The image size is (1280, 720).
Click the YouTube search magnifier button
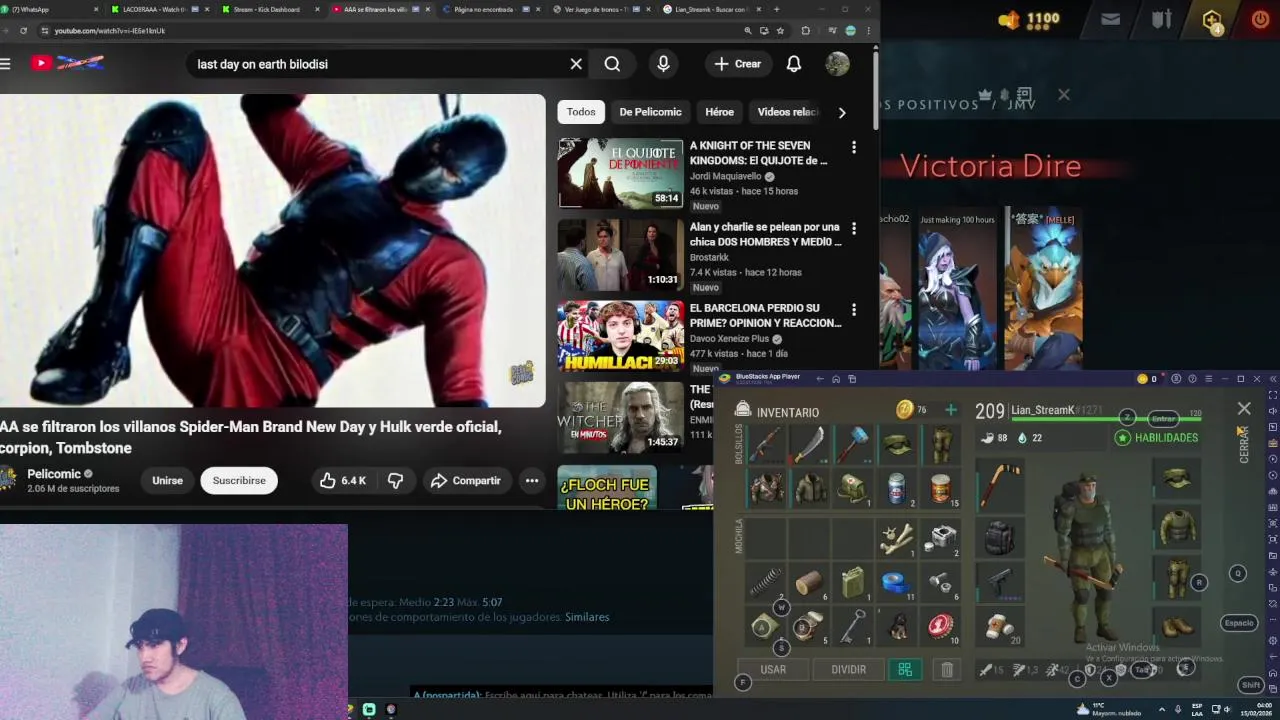pyautogui.click(x=612, y=64)
